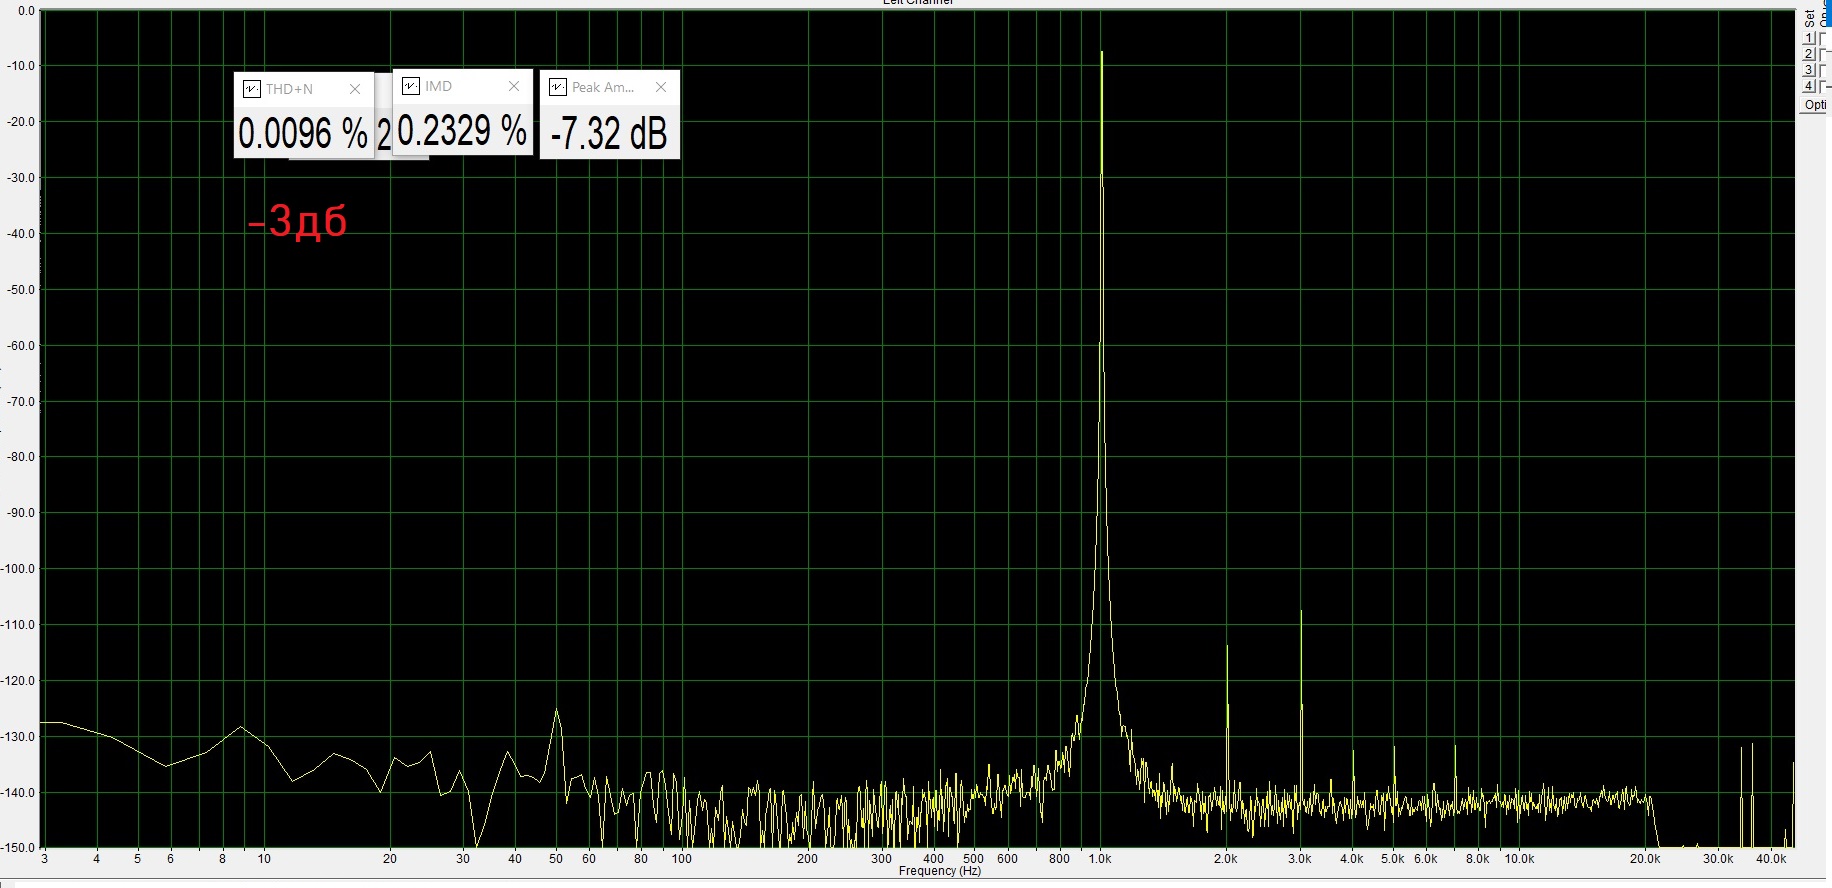Toggle the checkbox next to Set 1
This screenshot has height=888, width=1832.
point(1825,38)
